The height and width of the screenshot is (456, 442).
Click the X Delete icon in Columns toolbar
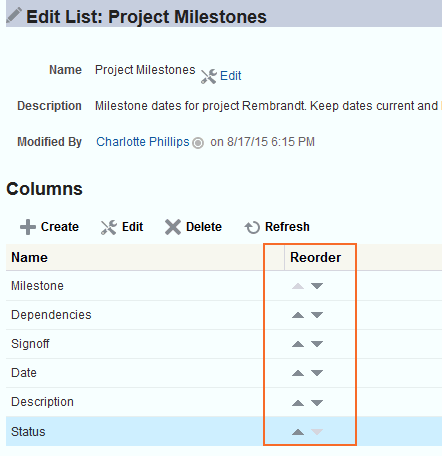[173, 227]
